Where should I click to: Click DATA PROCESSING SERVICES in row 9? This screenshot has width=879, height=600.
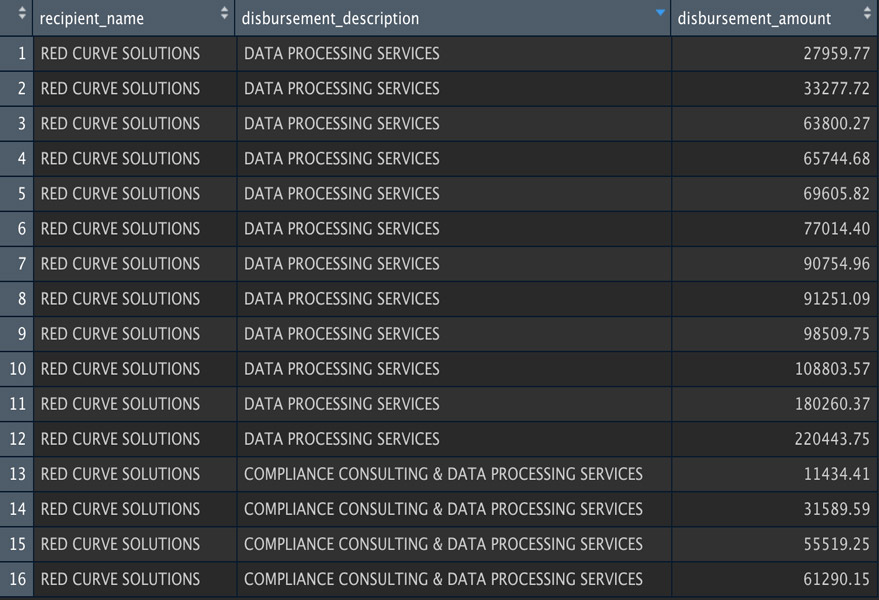coord(341,334)
